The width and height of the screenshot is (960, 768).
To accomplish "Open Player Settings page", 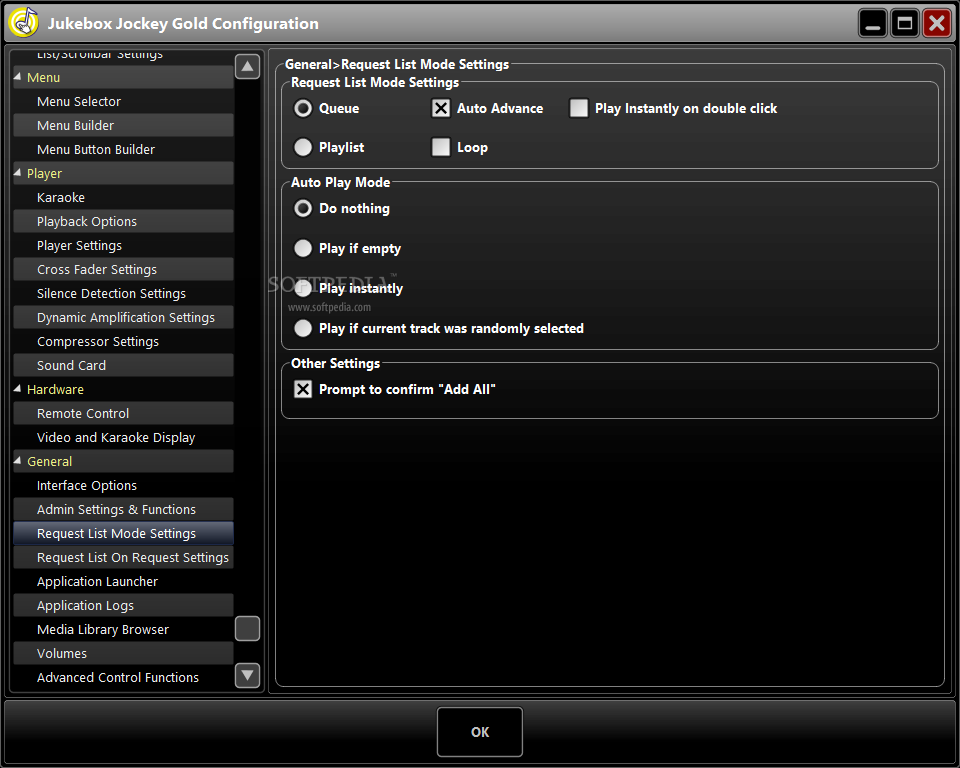I will [x=123, y=245].
